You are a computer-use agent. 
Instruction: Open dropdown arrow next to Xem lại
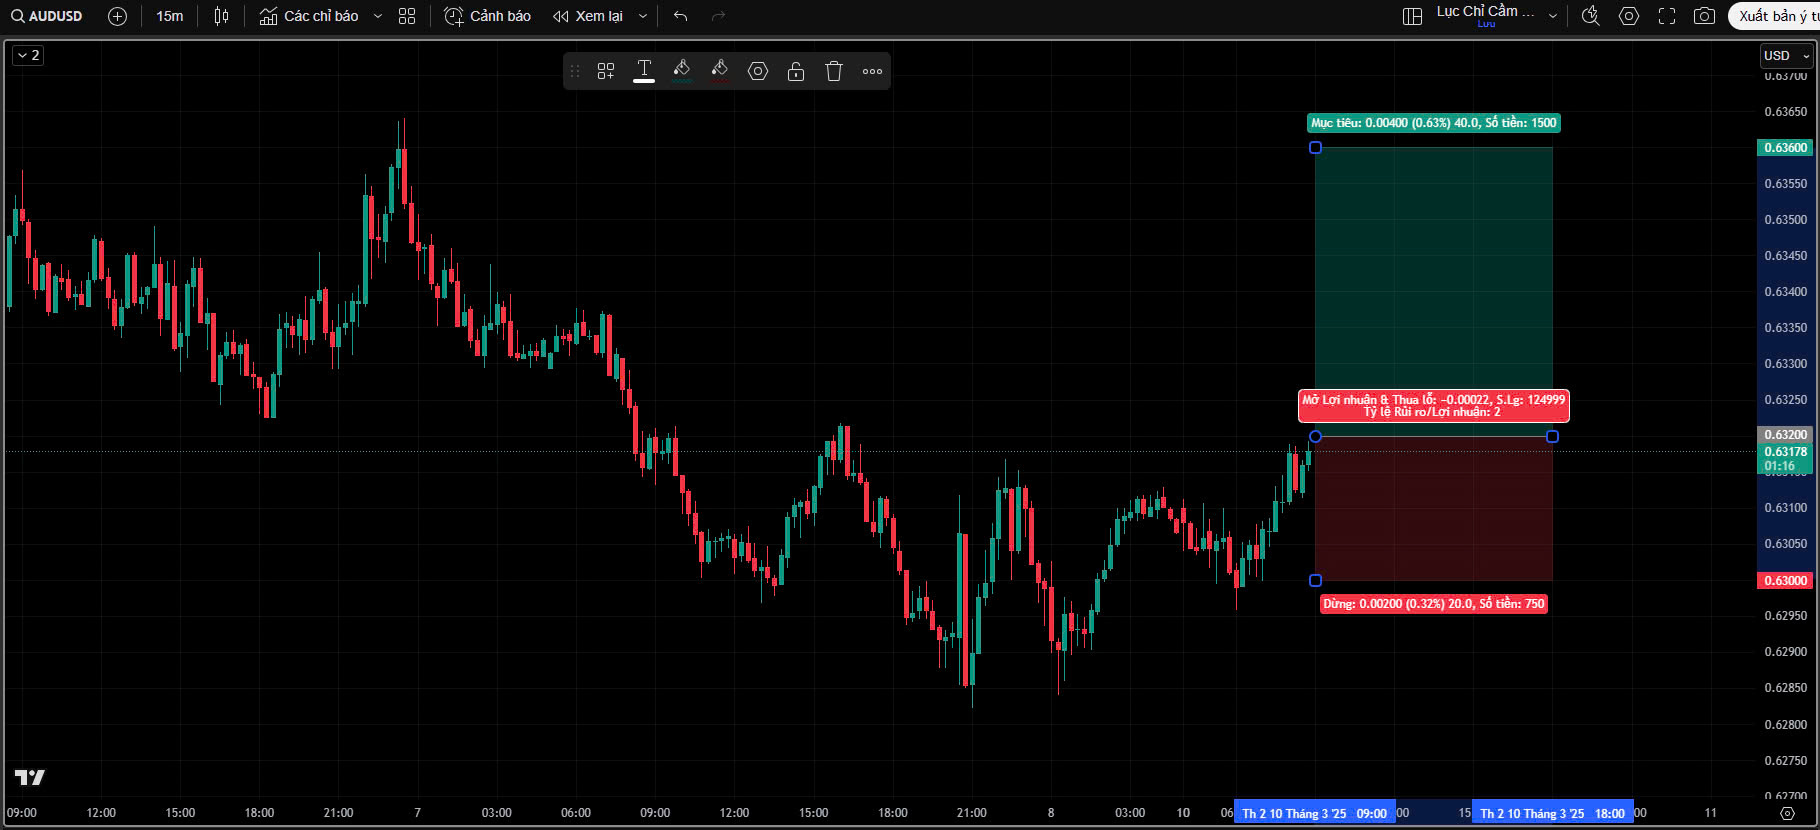tap(643, 16)
